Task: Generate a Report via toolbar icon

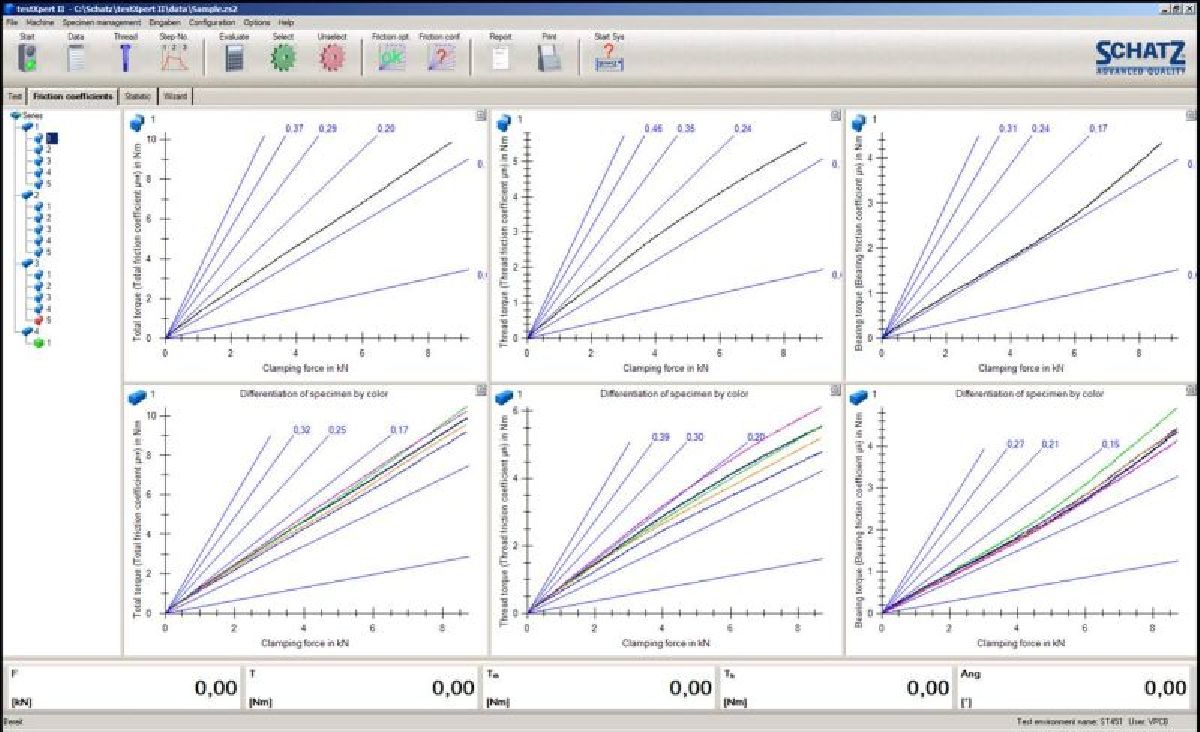Action: (501, 58)
